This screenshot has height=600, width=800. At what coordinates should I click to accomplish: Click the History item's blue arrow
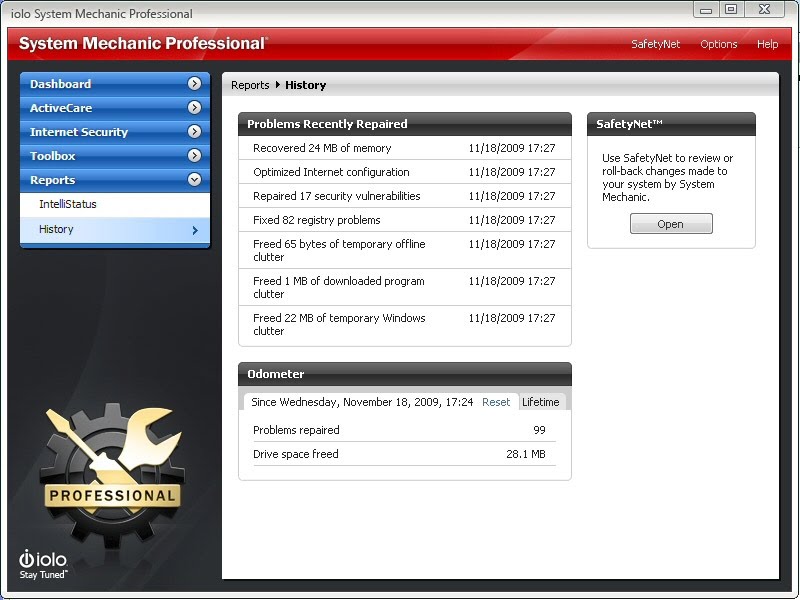coord(195,231)
